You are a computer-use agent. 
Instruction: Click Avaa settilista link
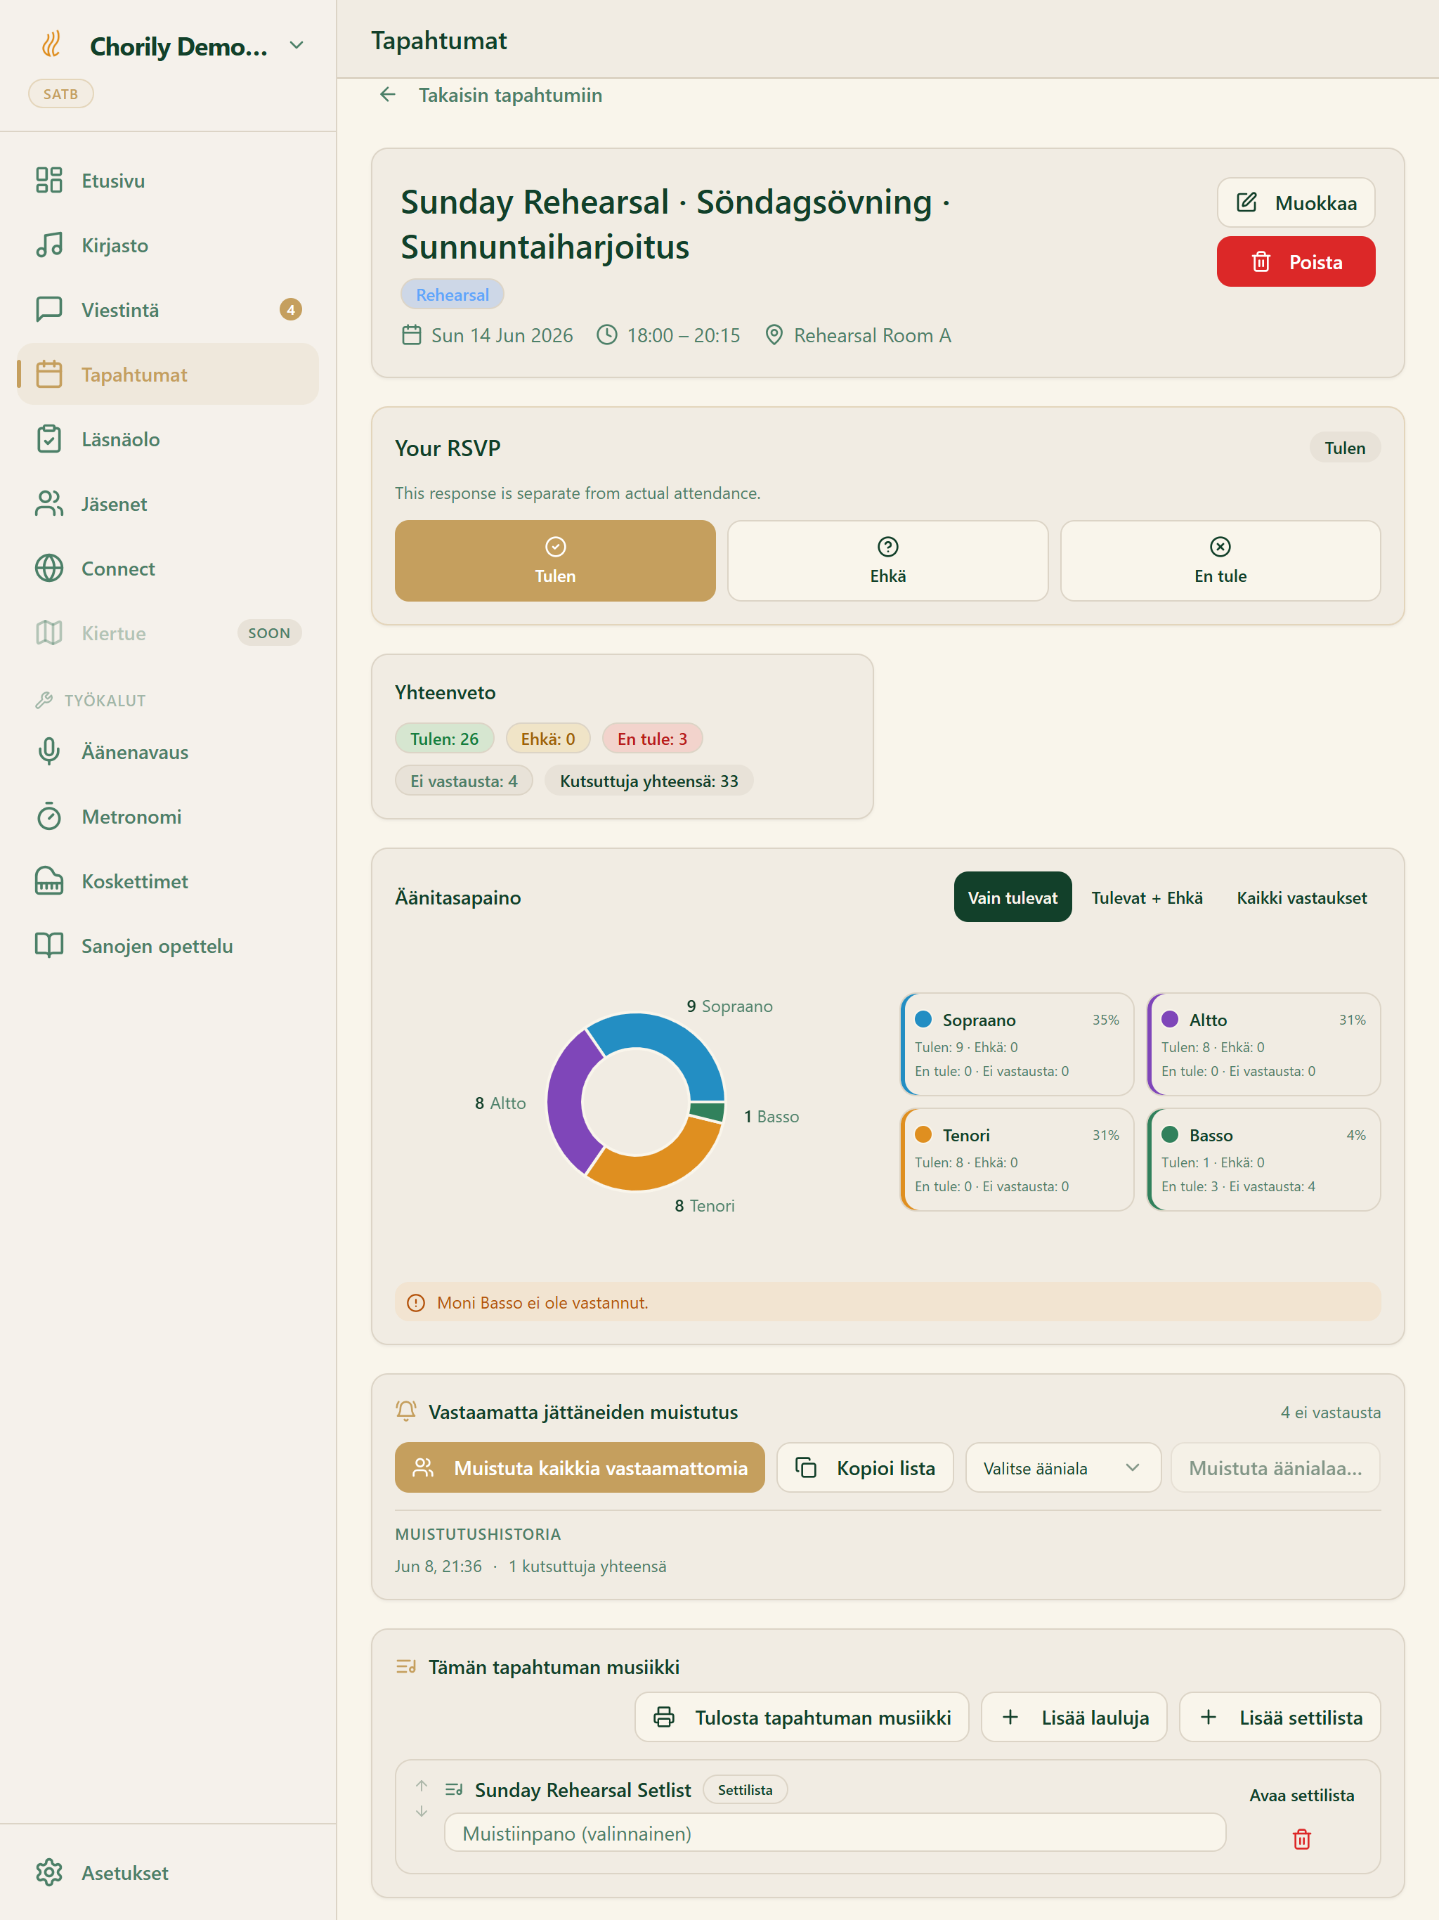pos(1301,1795)
